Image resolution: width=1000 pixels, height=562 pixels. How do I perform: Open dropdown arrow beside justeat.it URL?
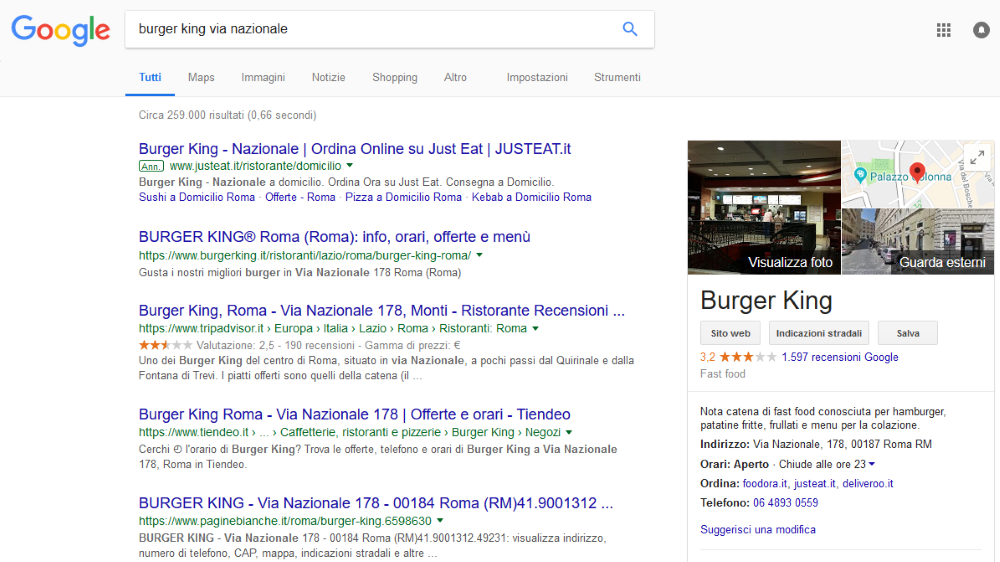pos(349,166)
